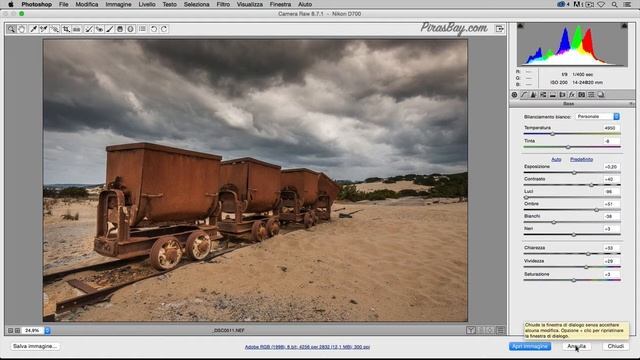Open the Filtro menu
Screen dimensions: 640x360
223,4
